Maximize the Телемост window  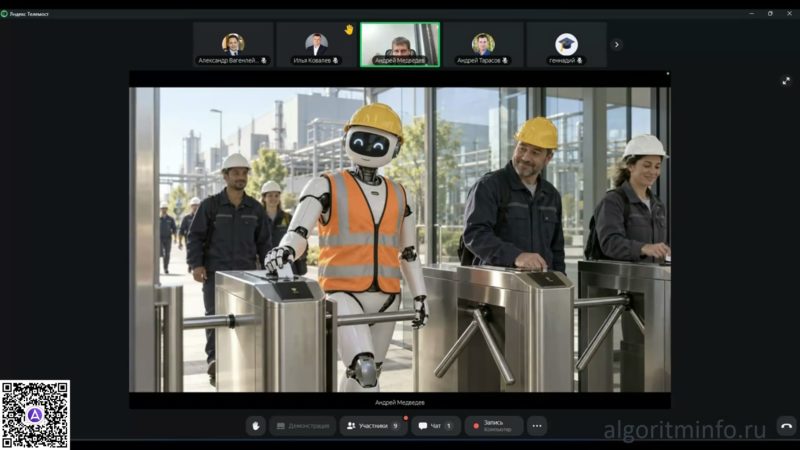[x=770, y=13]
